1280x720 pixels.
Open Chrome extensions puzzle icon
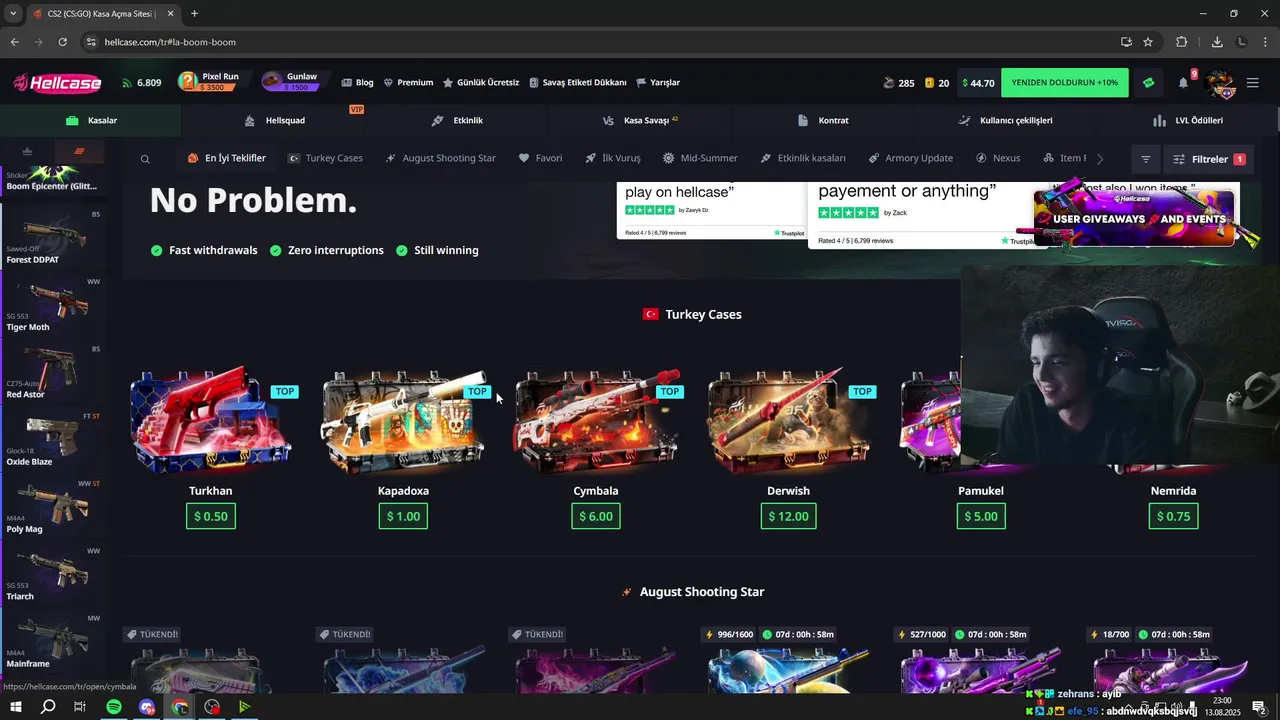click(1181, 42)
